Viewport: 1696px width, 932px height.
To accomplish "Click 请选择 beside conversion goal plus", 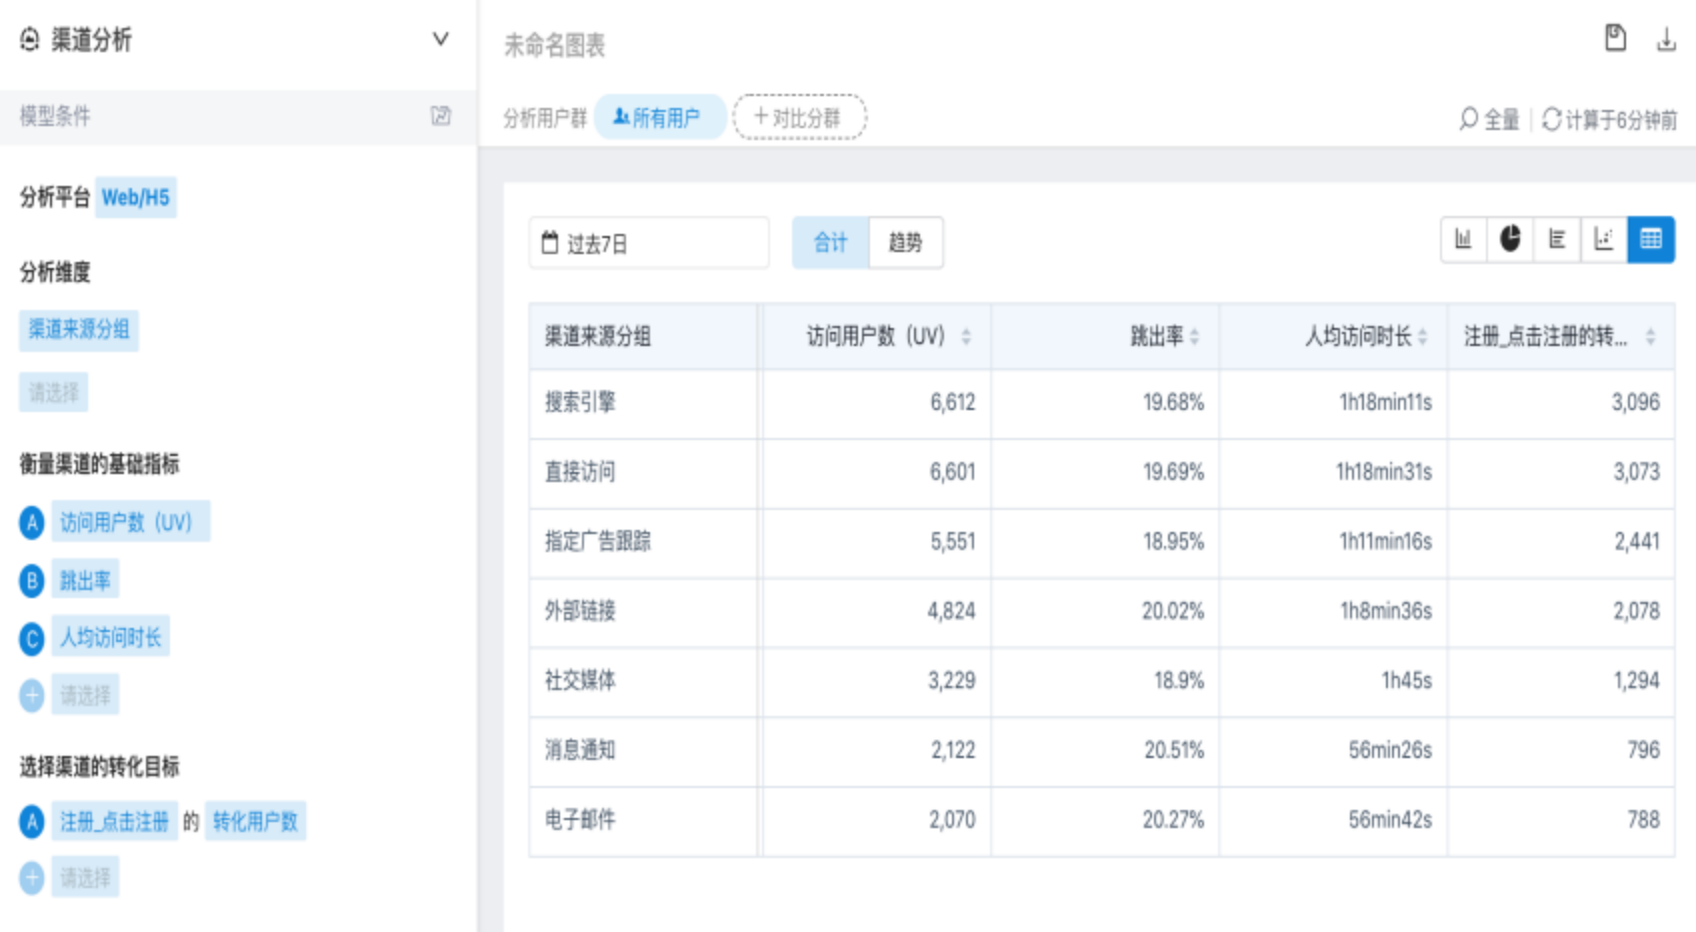I will [x=85, y=877].
